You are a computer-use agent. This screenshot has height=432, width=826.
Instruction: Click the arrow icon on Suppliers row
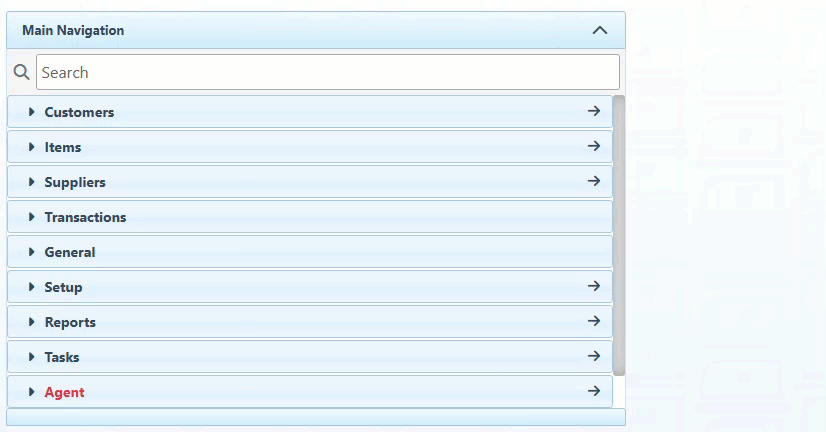(594, 181)
